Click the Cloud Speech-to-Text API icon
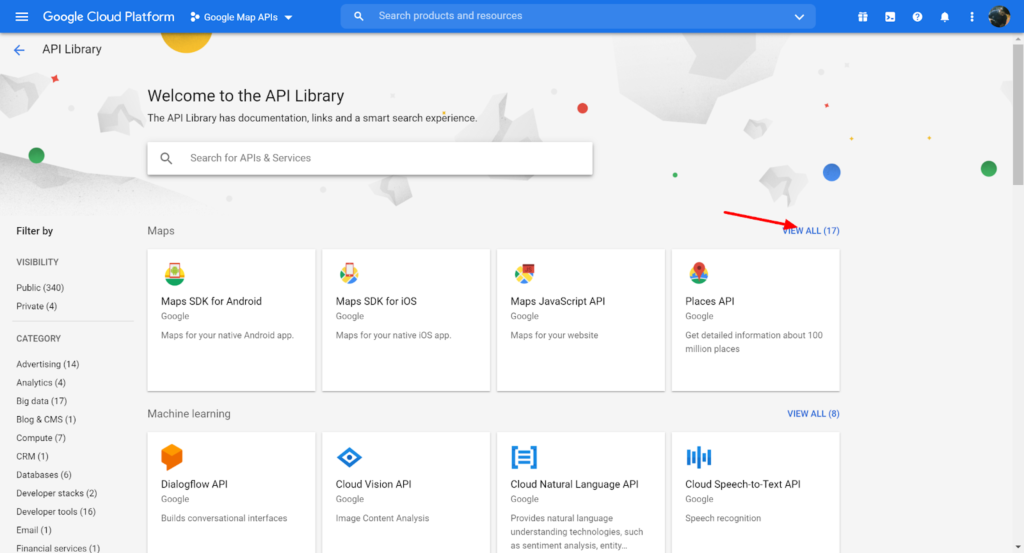Image resolution: width=1024 pixels, height=553 pixels. (699, 457)
